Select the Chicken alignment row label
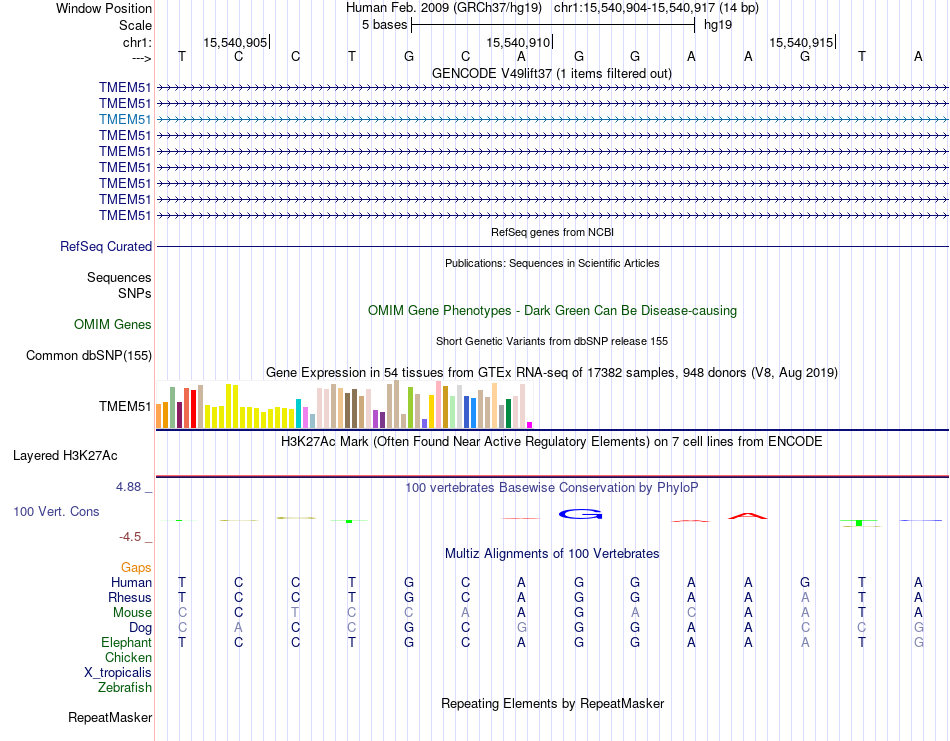The height and width of the screenshot is (741, 950). coord(128,657)
